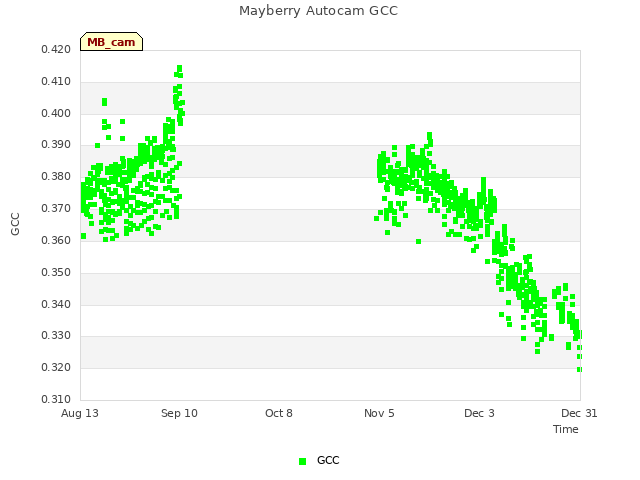Click the Sep 10 x-axis label

(179, 413)
